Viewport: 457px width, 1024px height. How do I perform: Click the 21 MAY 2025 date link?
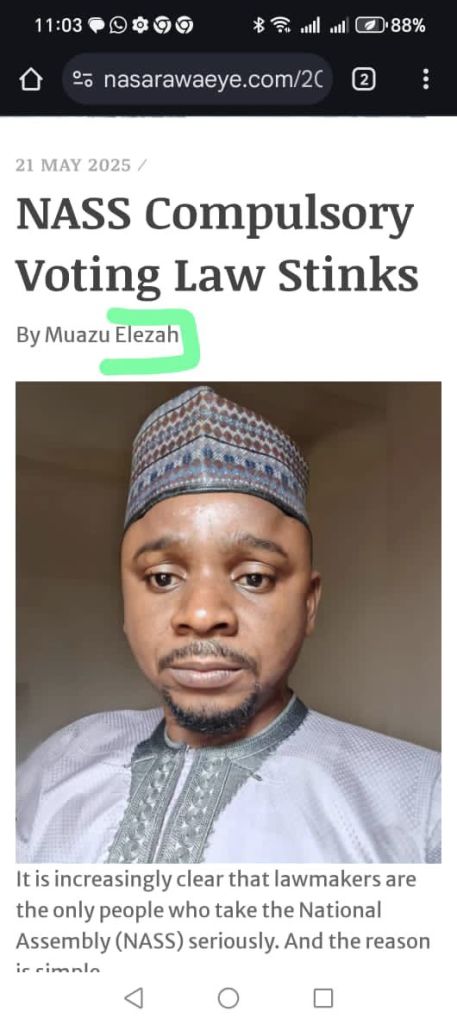click(x=73, y=165)
